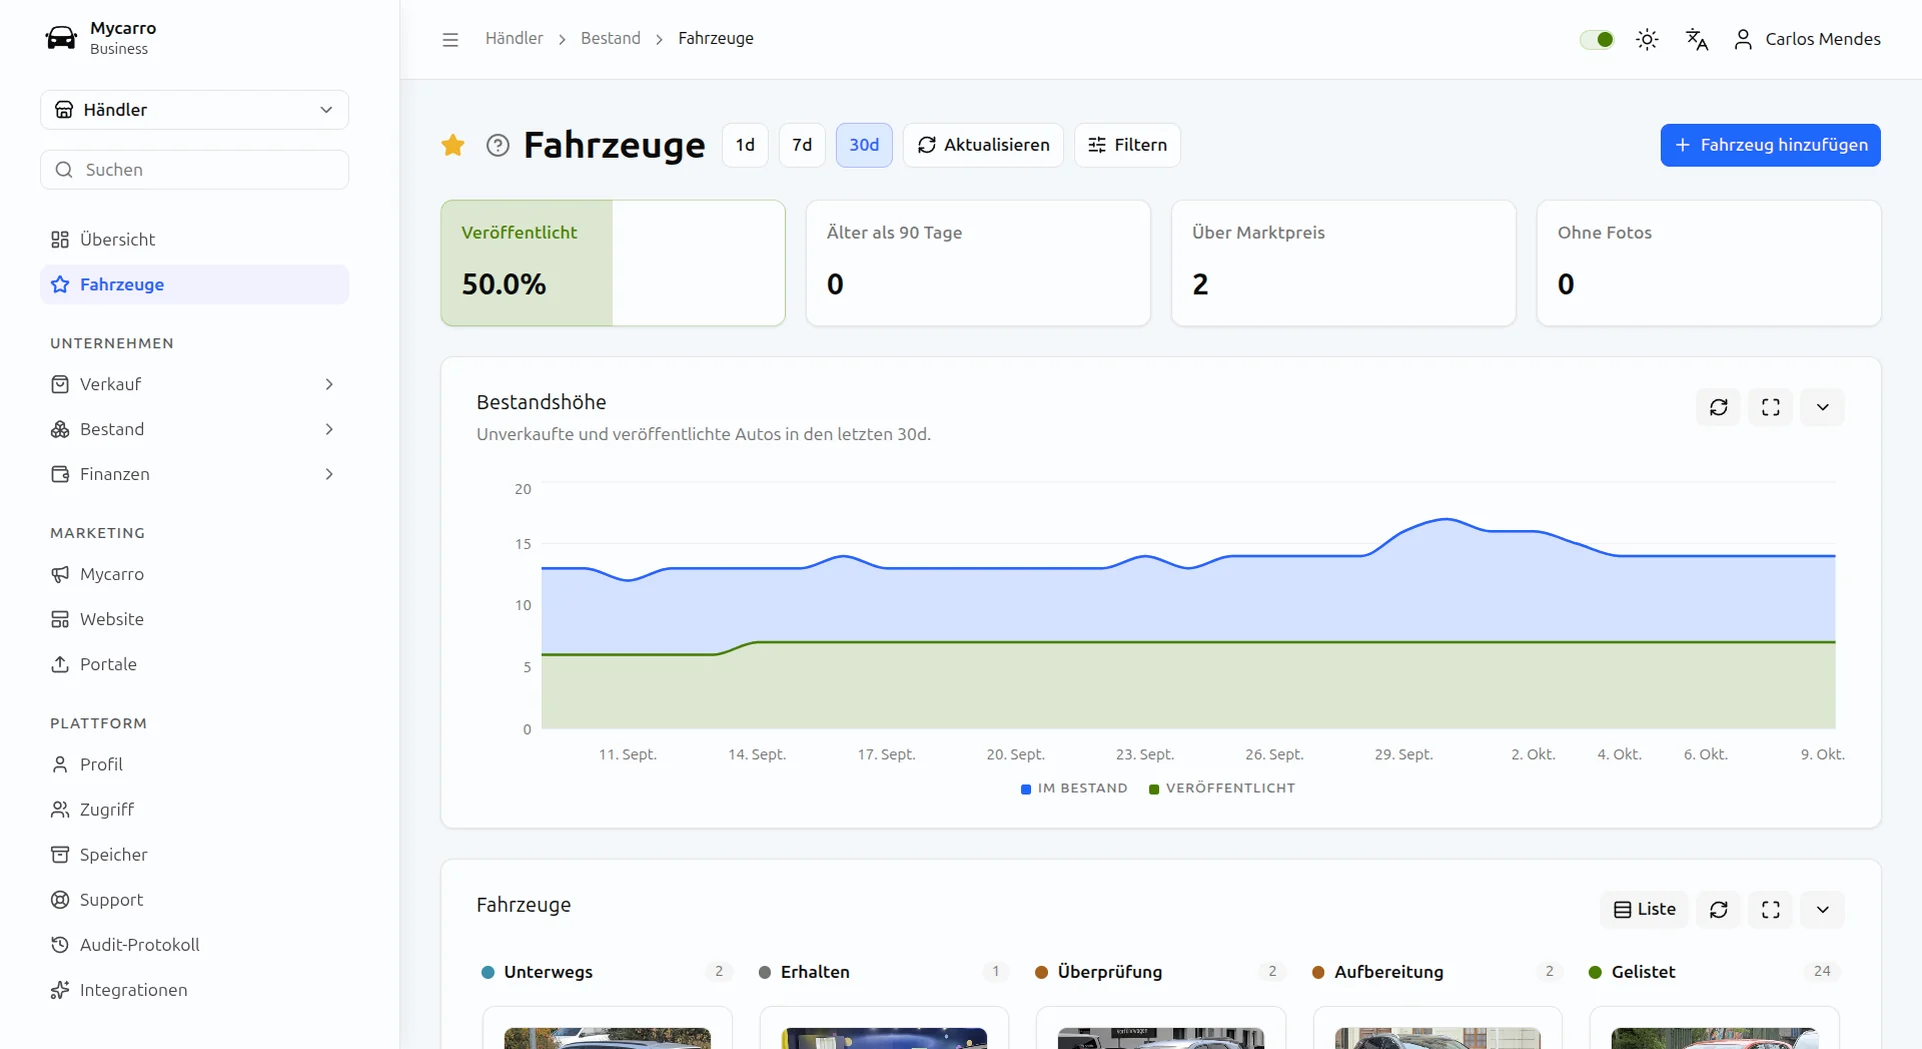Expand Bestandshöhe chart to fullscreen

(1771, 407)
